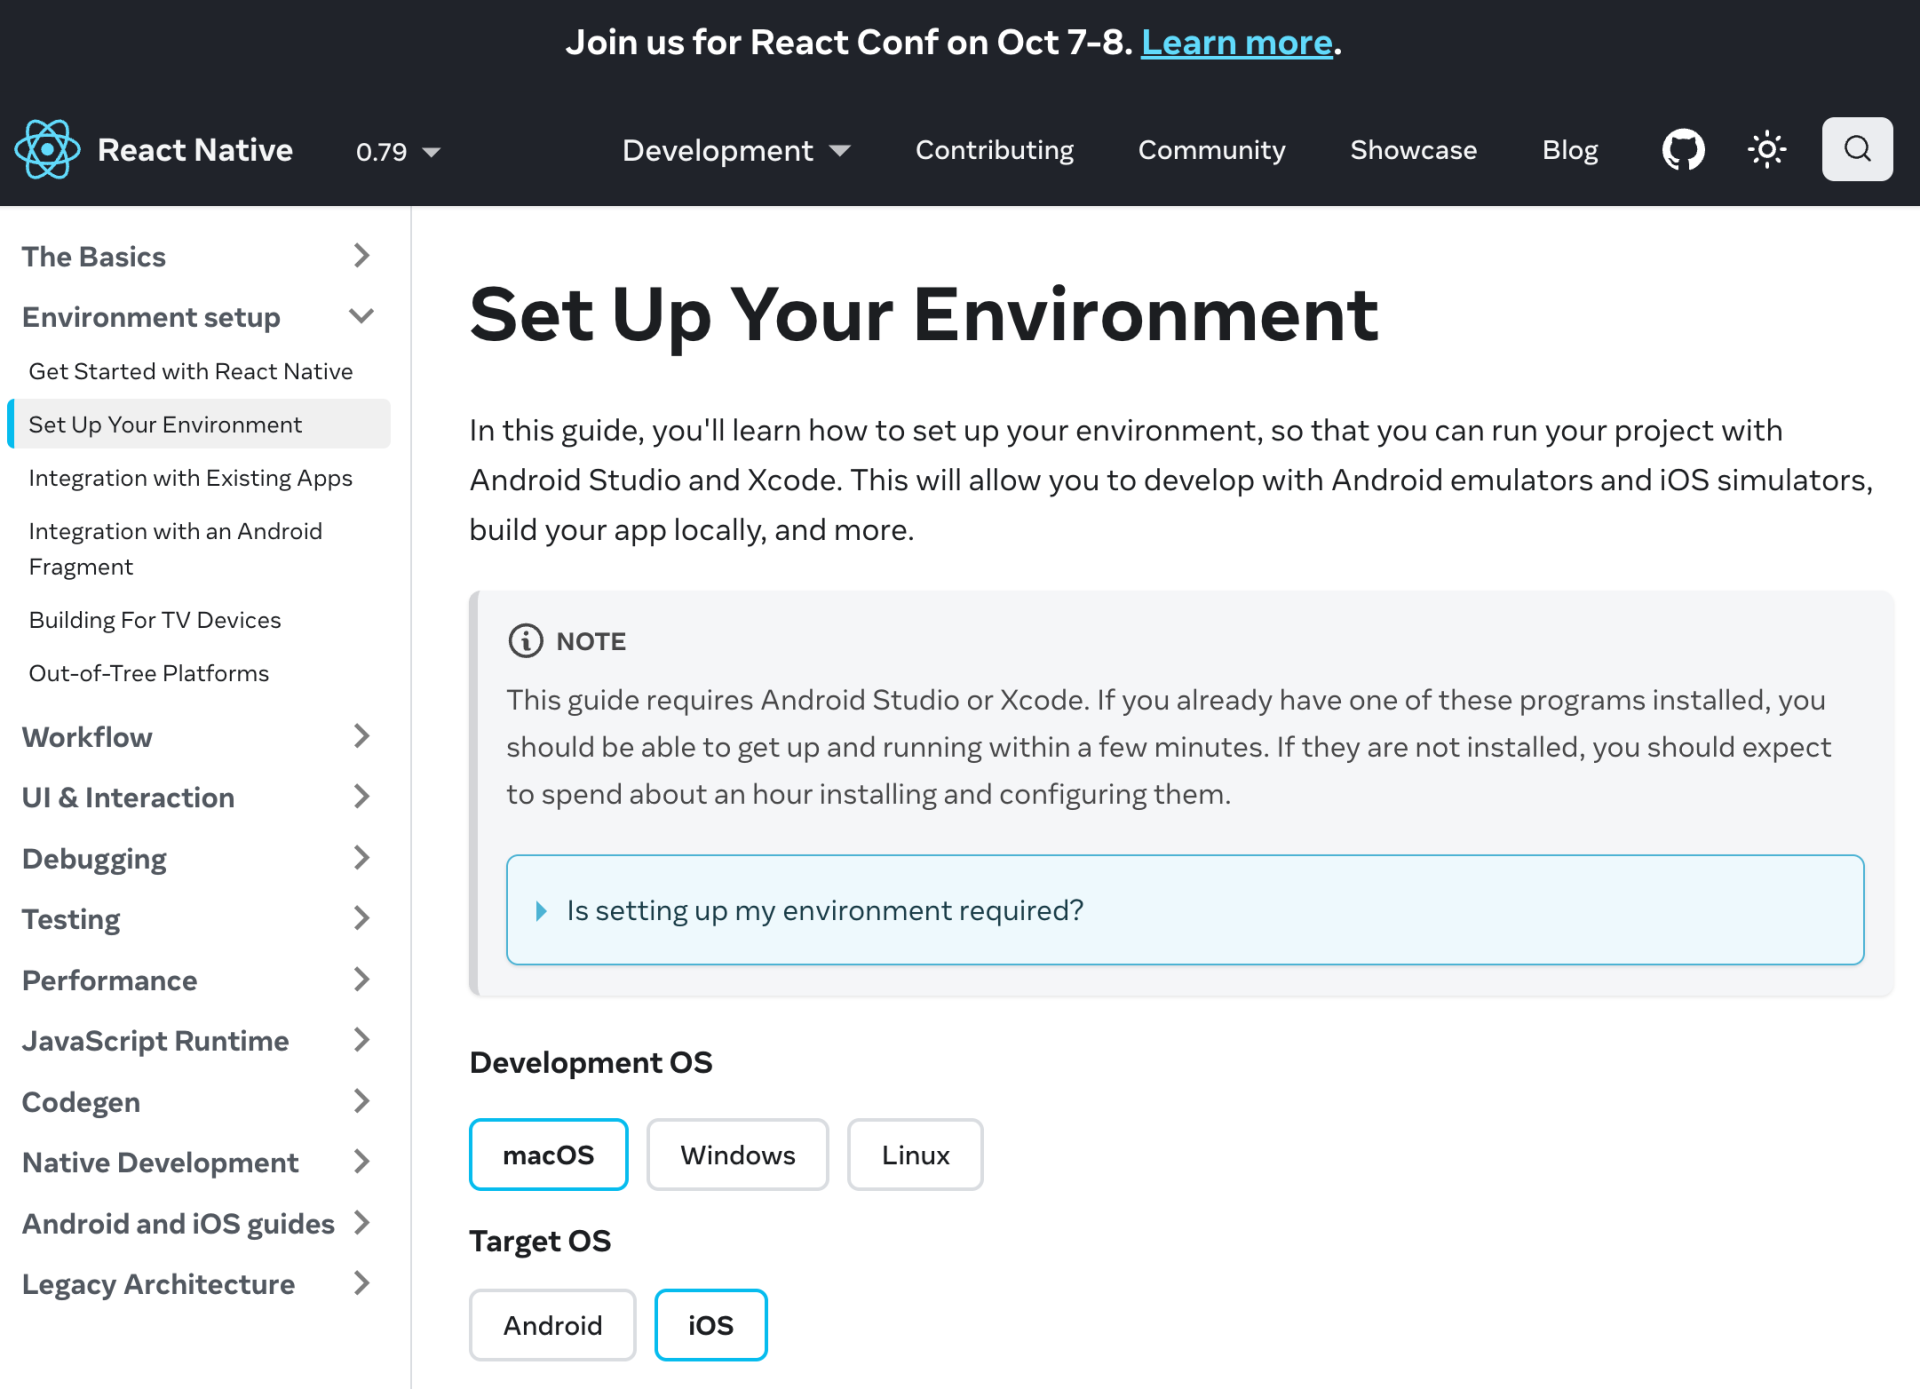Toggle light/dark mode sun icon
Screen dimensions: 1920x1389
(x=1767, y=149)
